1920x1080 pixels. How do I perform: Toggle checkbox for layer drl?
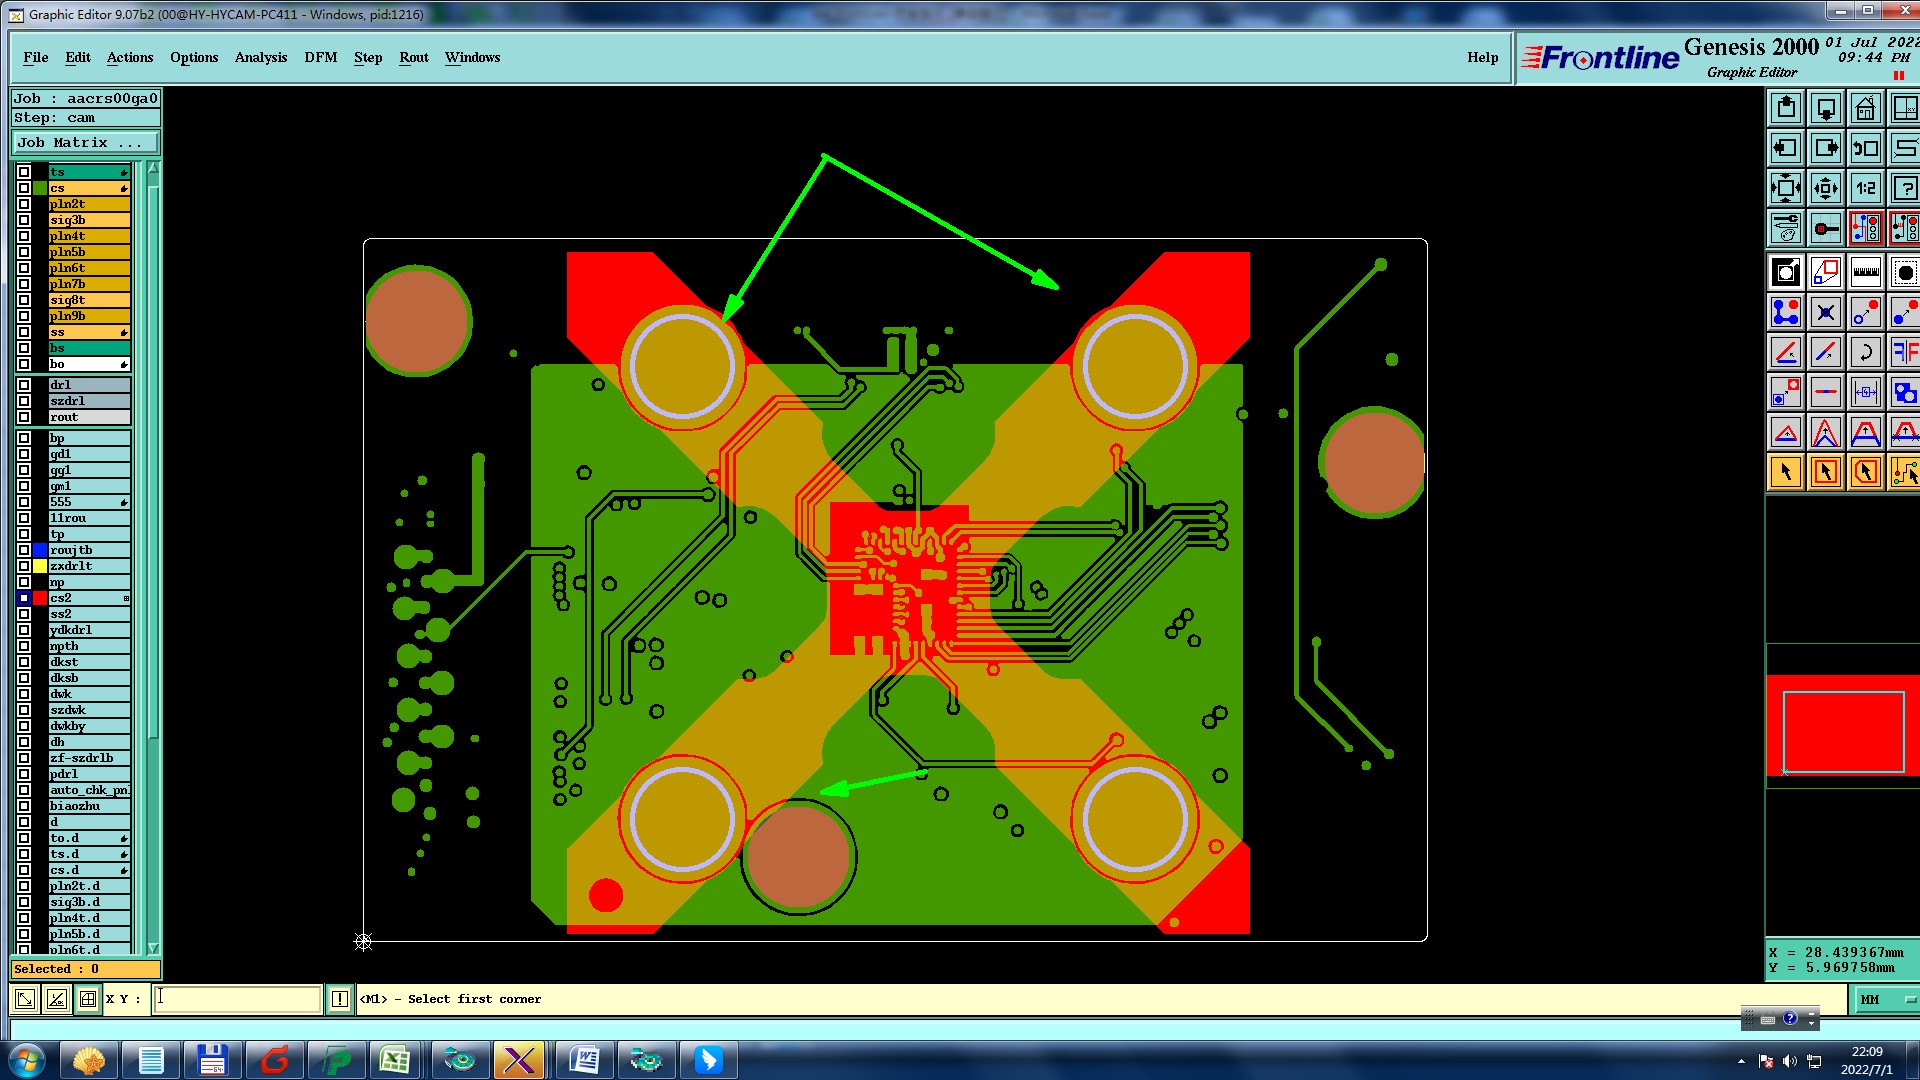tap(24, 385)
